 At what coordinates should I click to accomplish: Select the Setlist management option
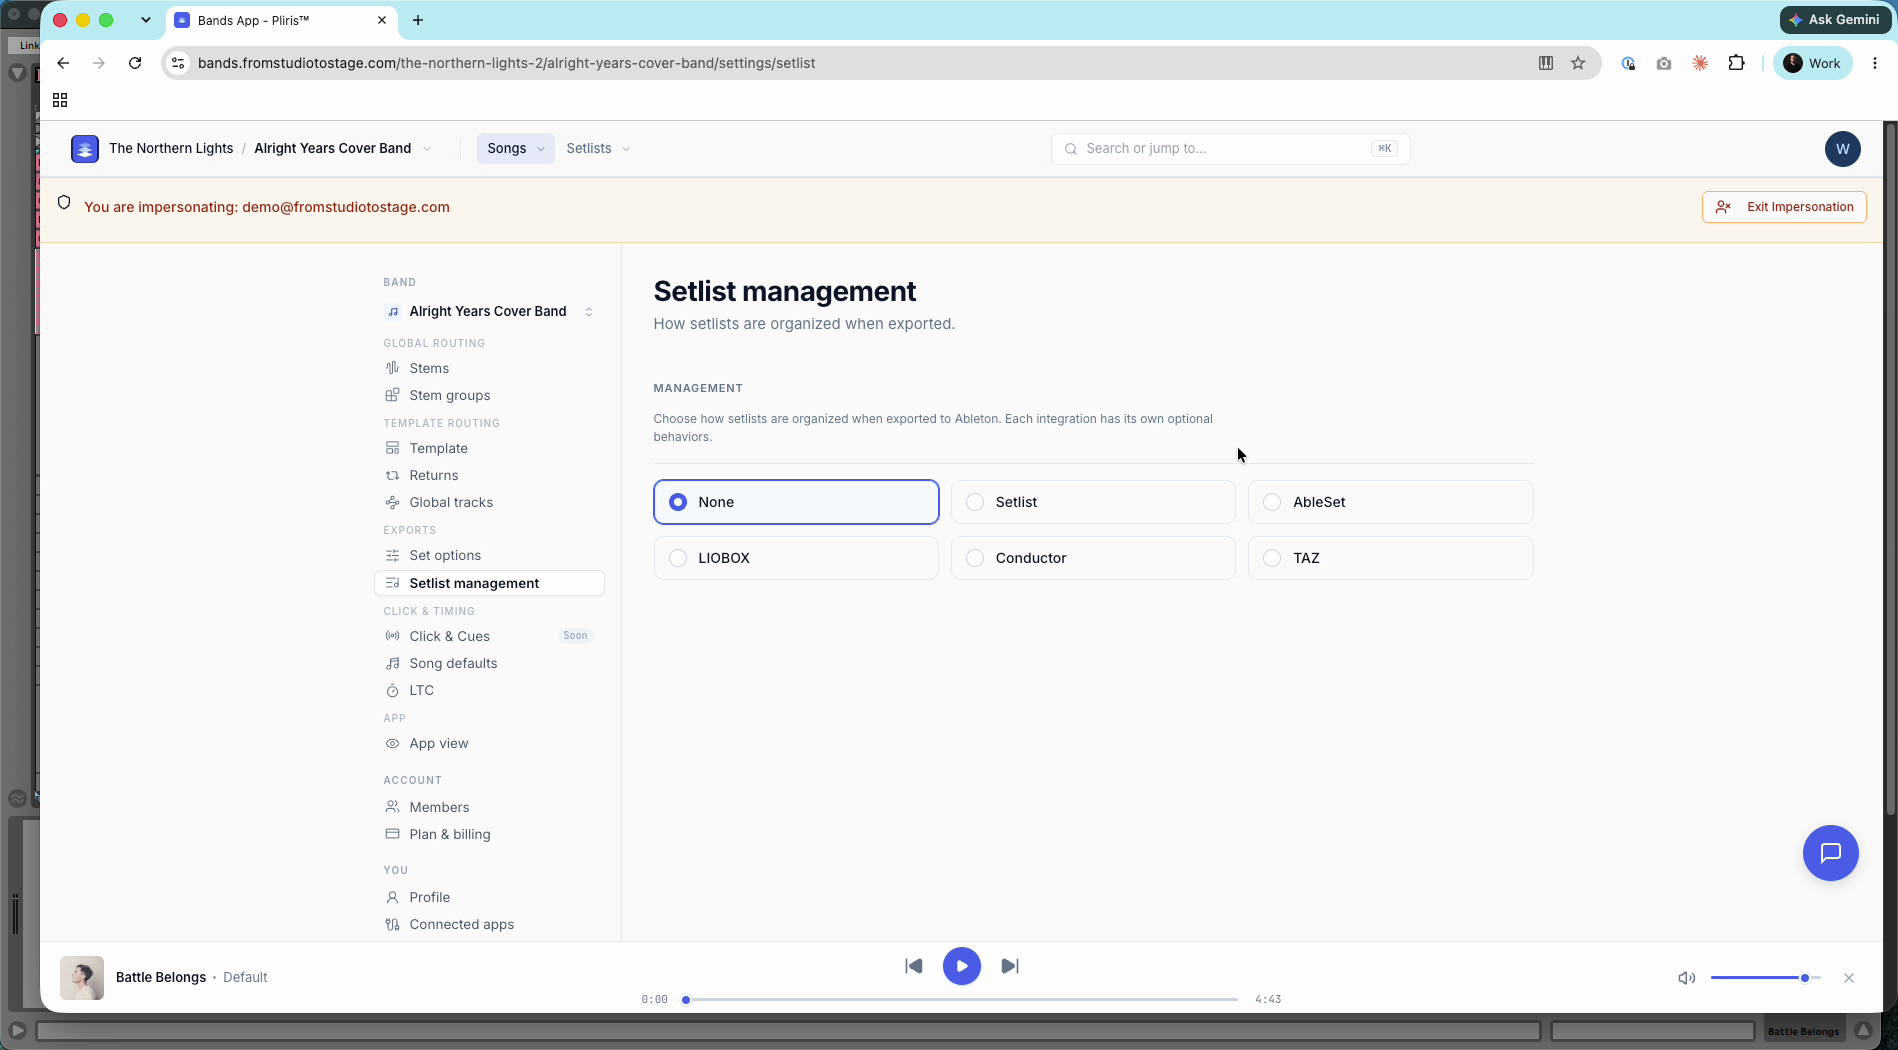point(1093,502)
